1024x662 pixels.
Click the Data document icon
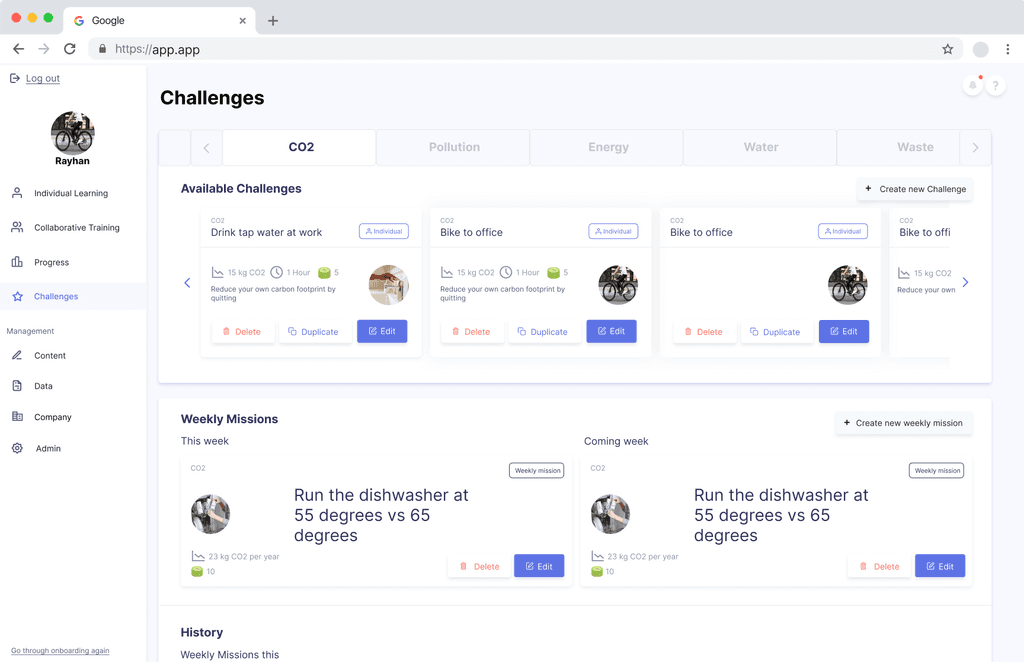pyautogui.click(x=17, y=386)
